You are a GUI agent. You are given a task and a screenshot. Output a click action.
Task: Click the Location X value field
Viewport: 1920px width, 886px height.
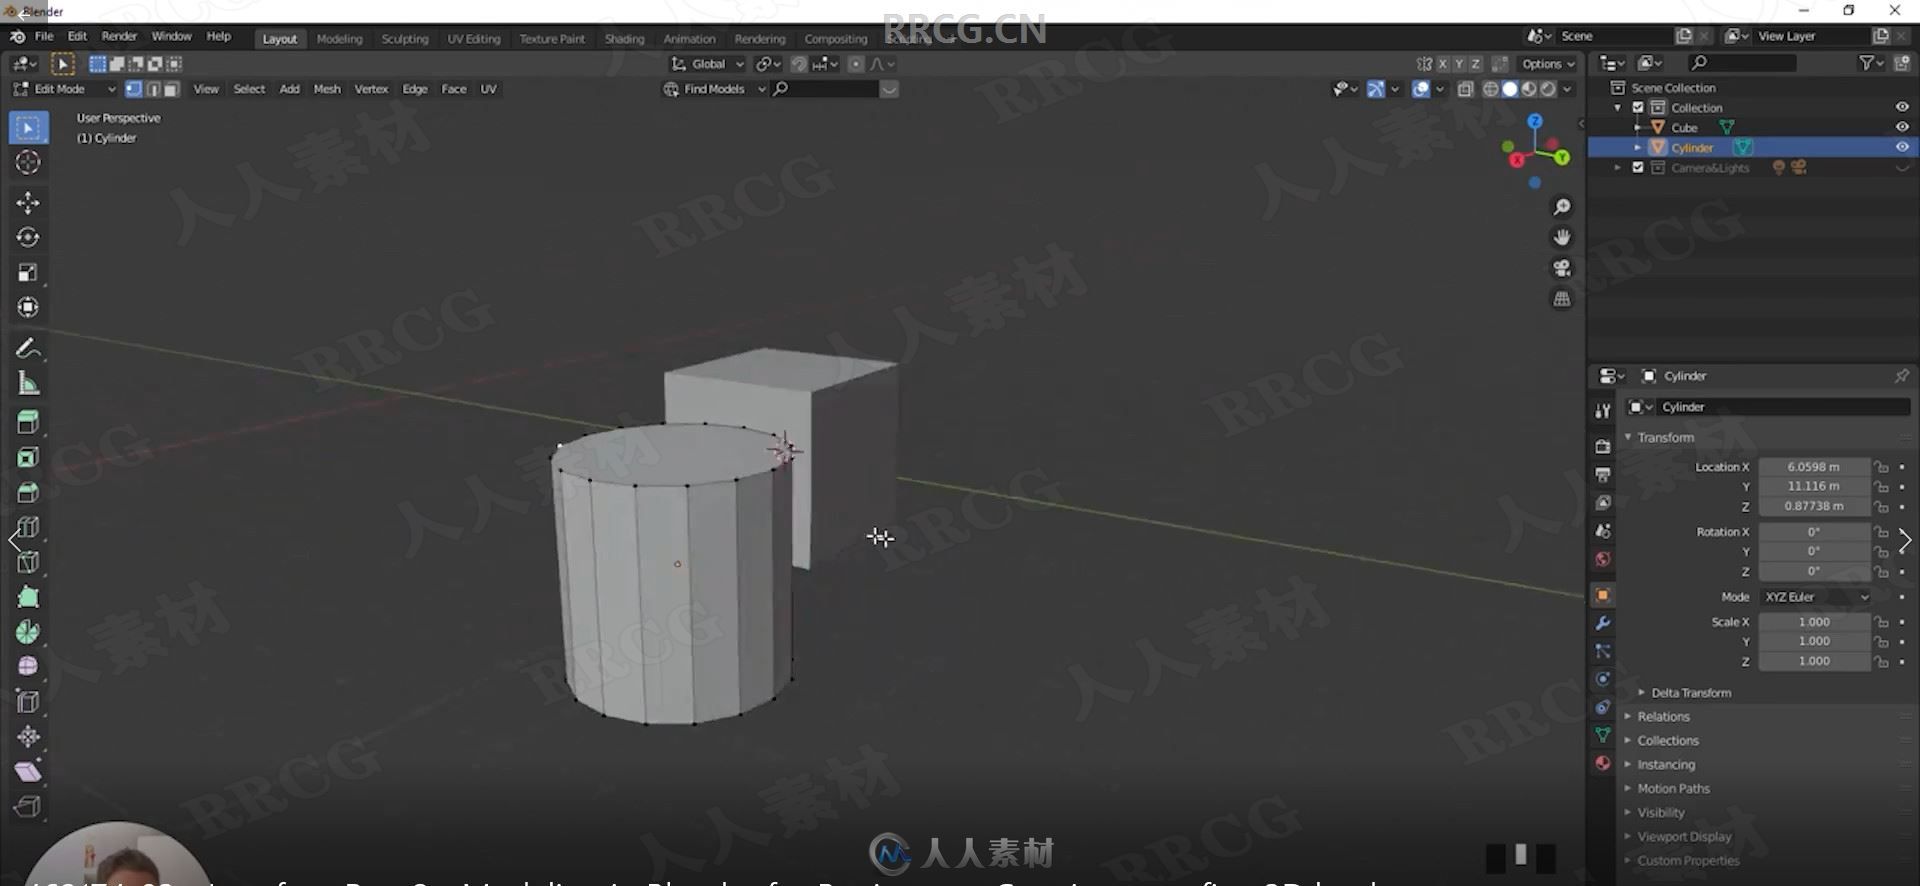(1814, 467)
